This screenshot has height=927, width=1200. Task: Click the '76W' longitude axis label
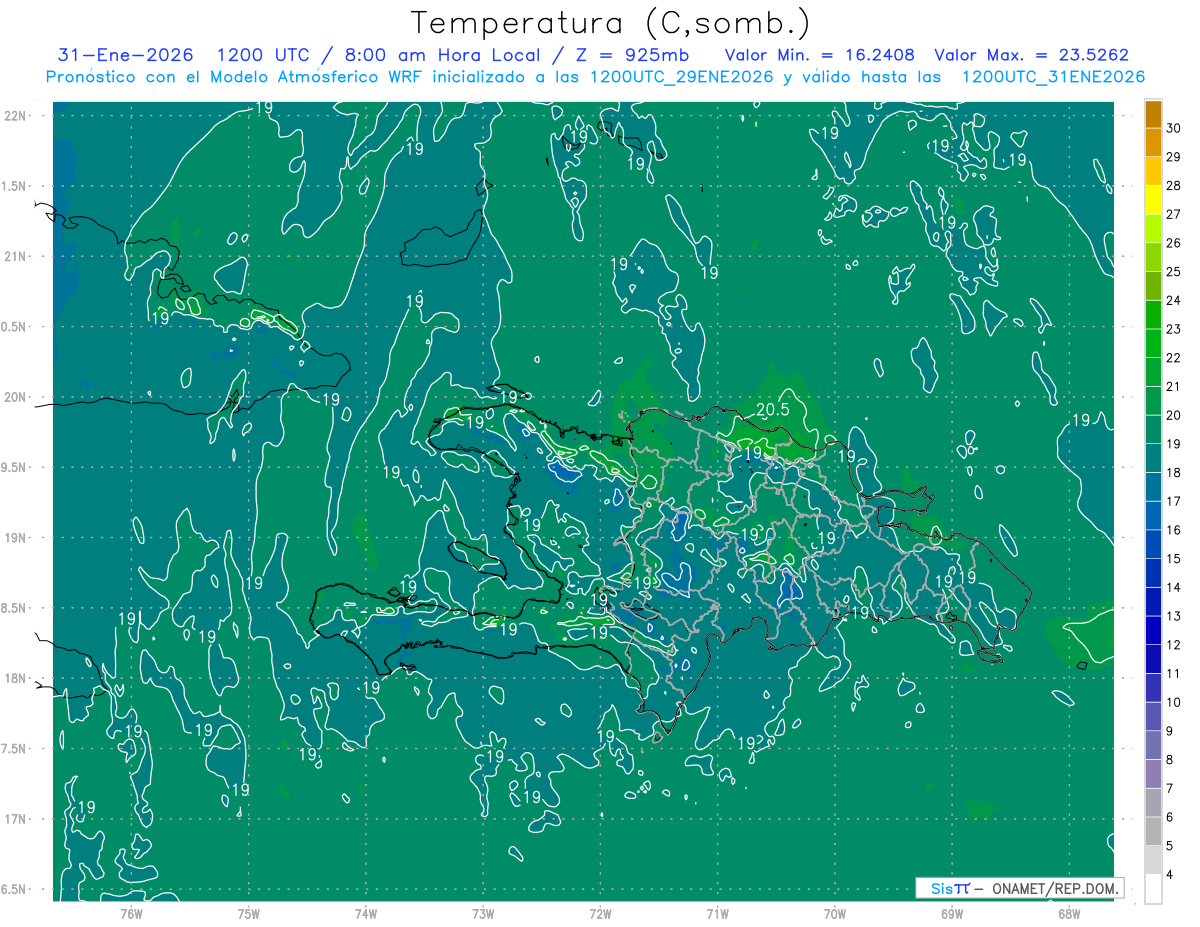[x=131, y=913]
